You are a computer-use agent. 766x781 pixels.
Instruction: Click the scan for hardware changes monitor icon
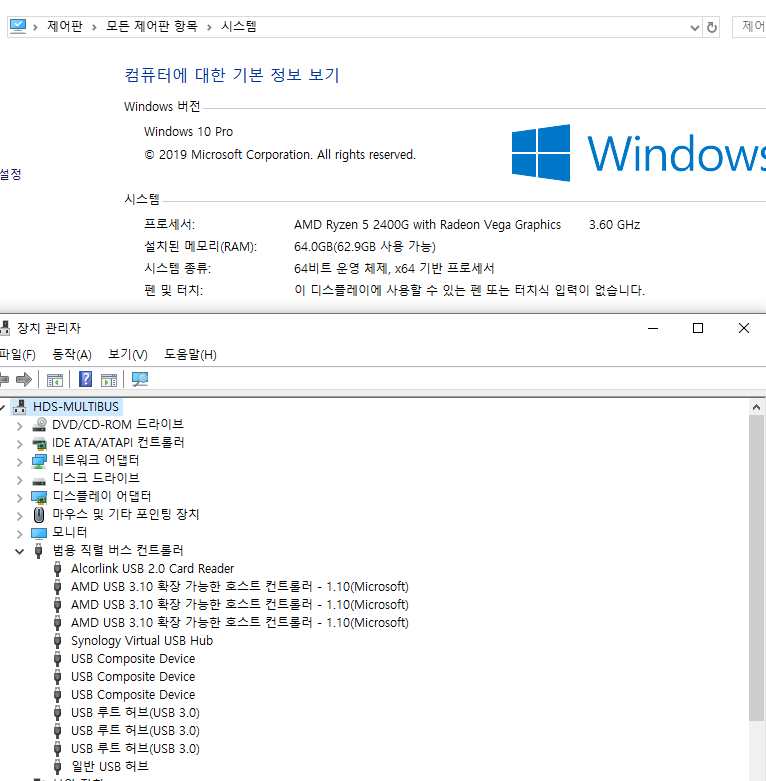pyautogui.click(x=140, y=380)
